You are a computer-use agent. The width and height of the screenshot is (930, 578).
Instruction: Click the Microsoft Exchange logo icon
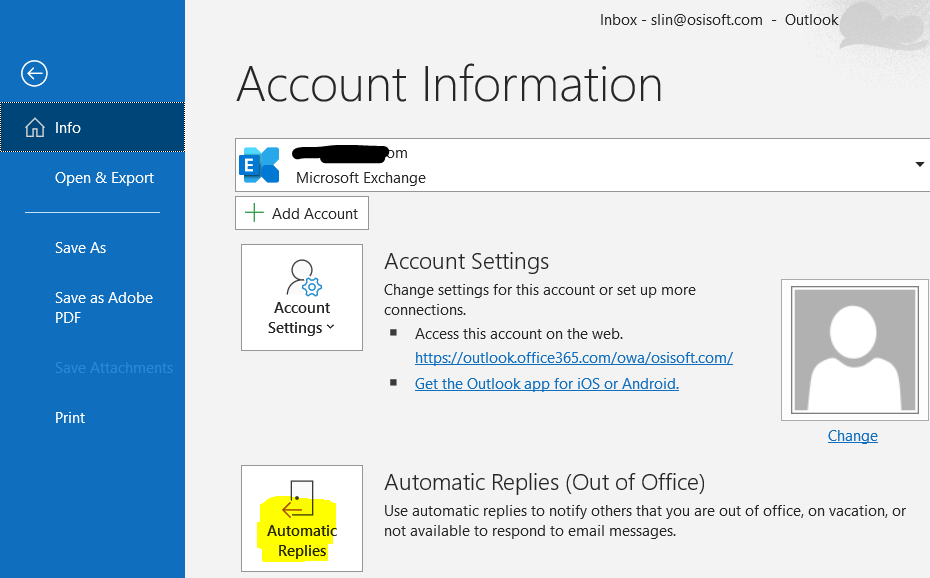pyautogui.click(x=260, y=165)
